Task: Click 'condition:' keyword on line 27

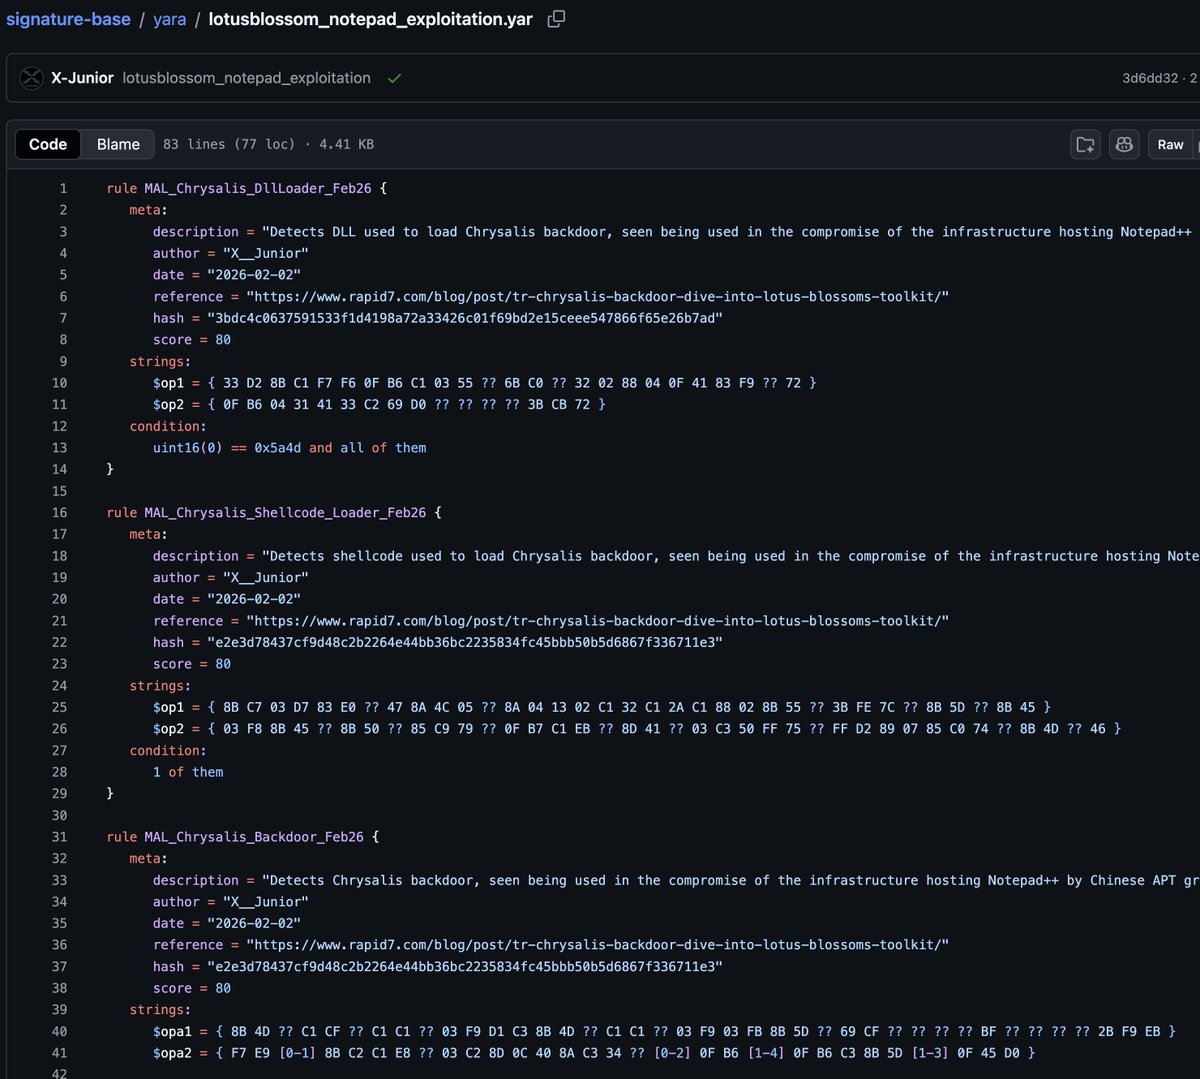Action: [168, 750]
